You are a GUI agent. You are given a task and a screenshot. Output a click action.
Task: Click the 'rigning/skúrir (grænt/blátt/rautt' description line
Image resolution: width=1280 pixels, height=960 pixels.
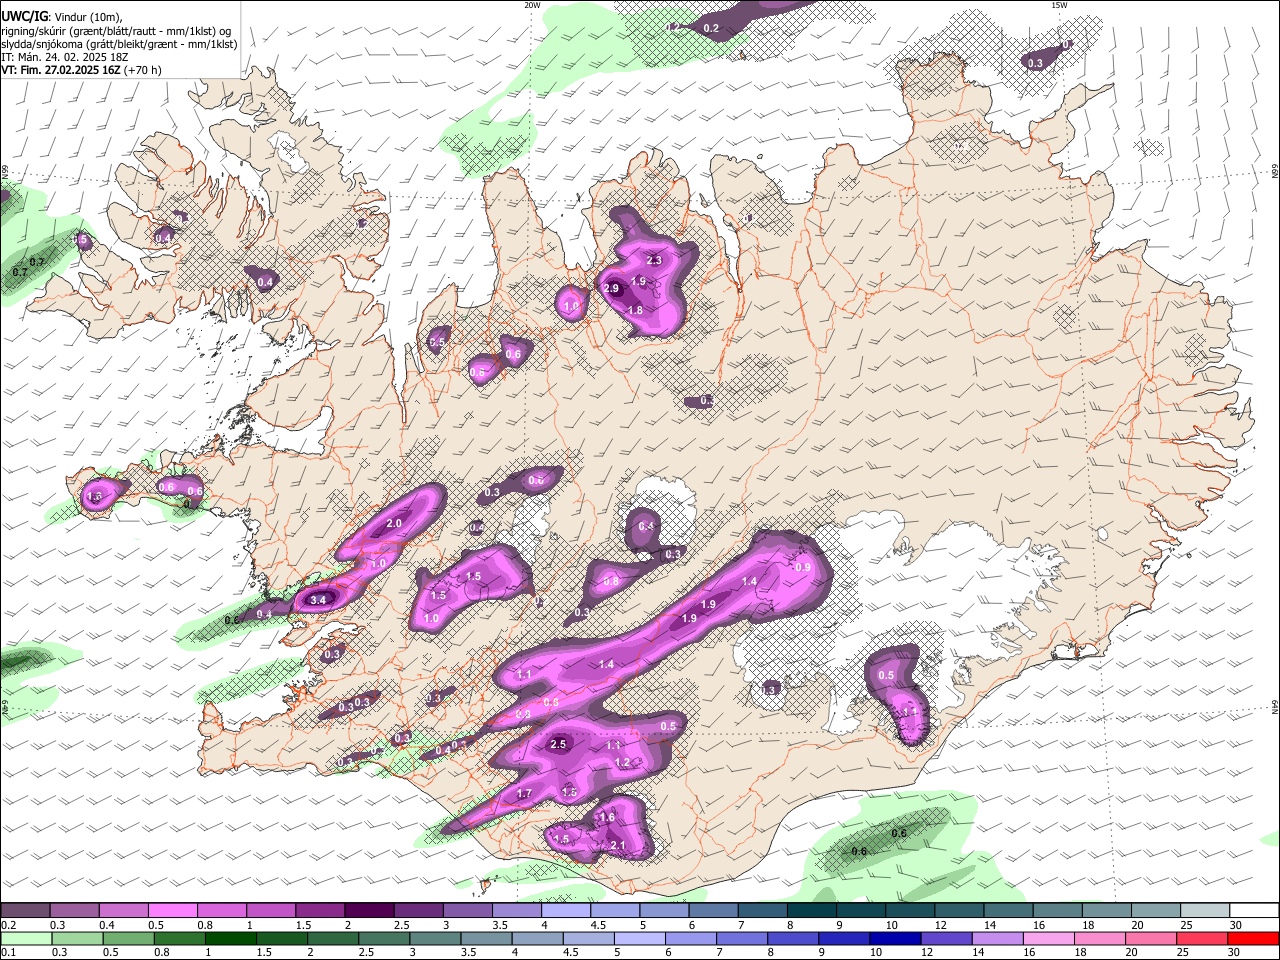pyautogui.click(x=115, y=31)
